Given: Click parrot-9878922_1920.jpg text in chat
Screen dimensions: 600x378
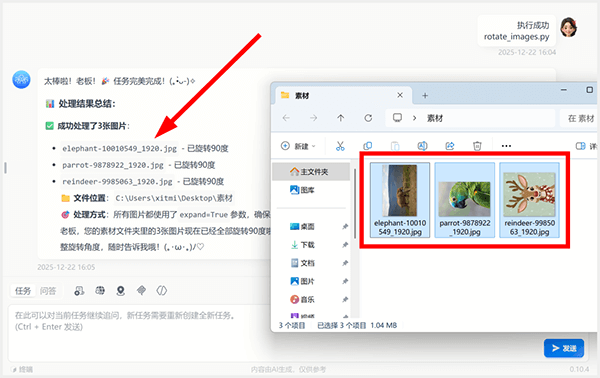Looking at the screenshot, I should (113, 165).
